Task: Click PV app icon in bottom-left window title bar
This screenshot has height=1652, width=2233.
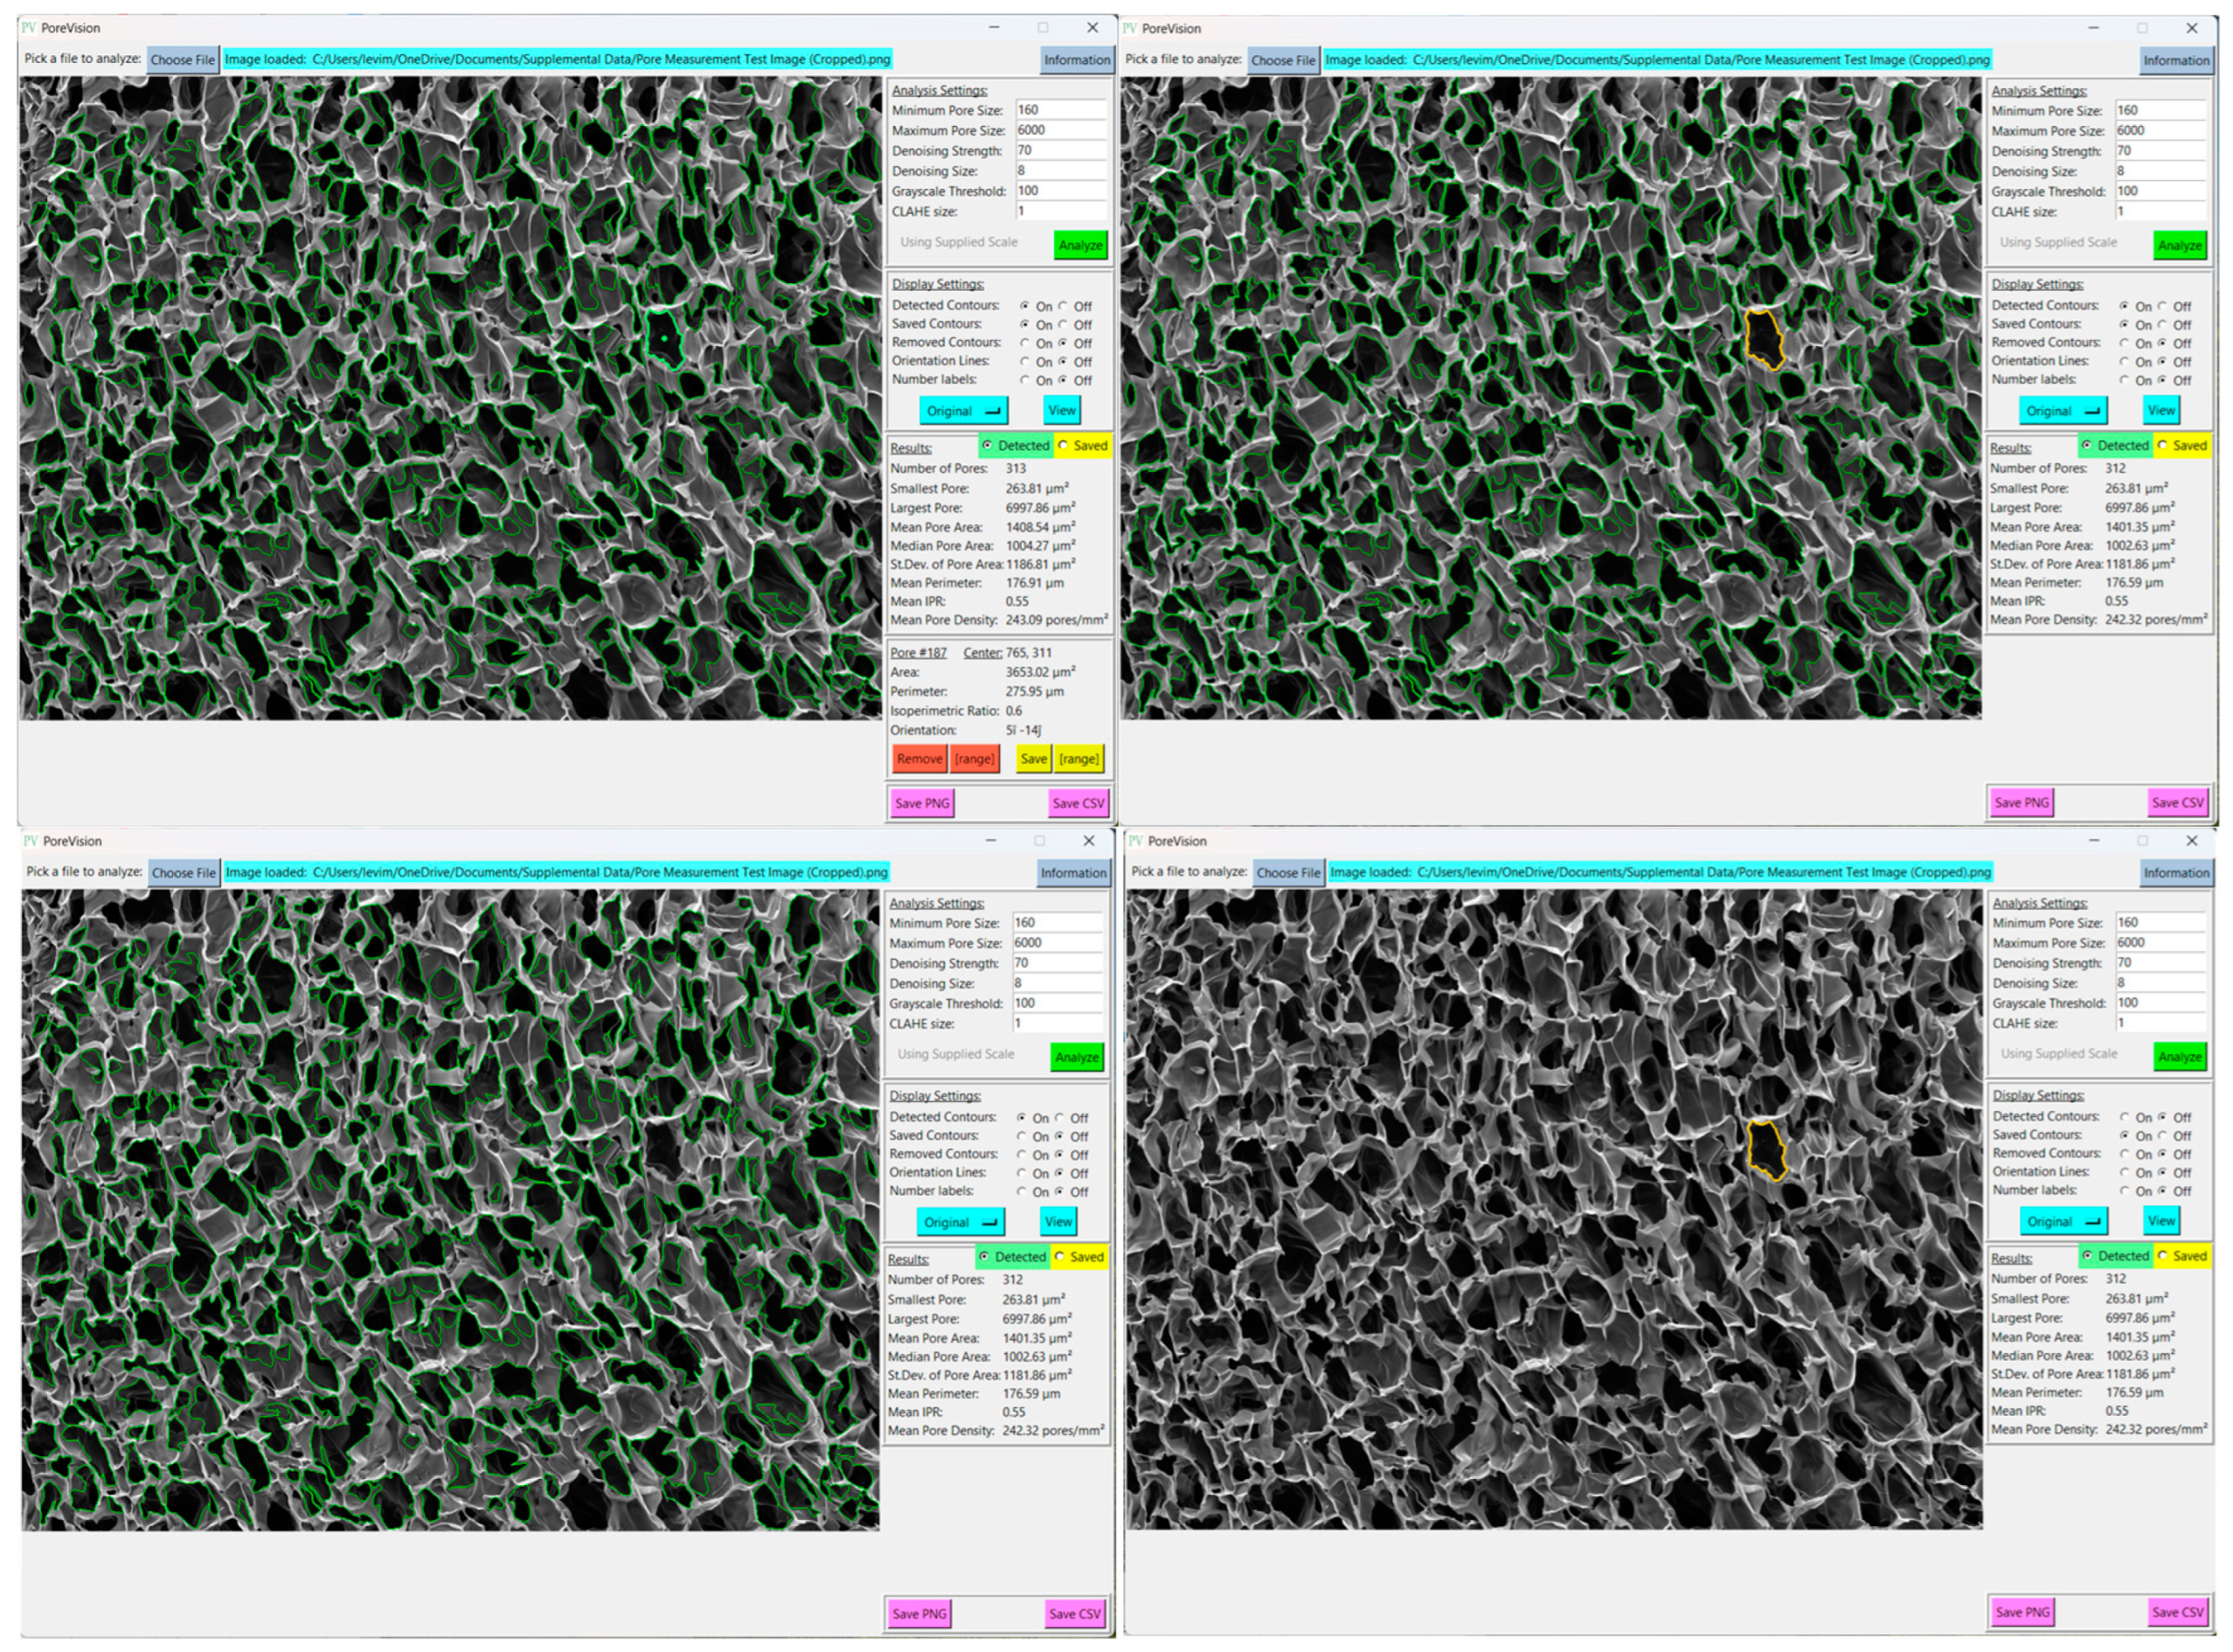Action: click(x=31, y=841)
